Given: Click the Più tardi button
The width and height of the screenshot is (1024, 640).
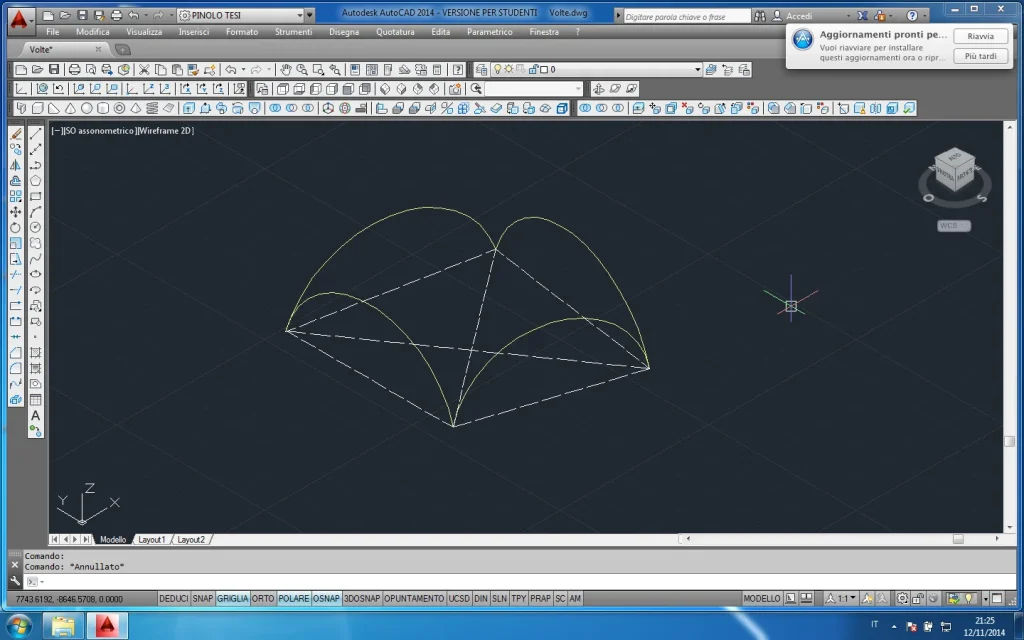Looking at the screenshot, I should [x=980, y=56].
